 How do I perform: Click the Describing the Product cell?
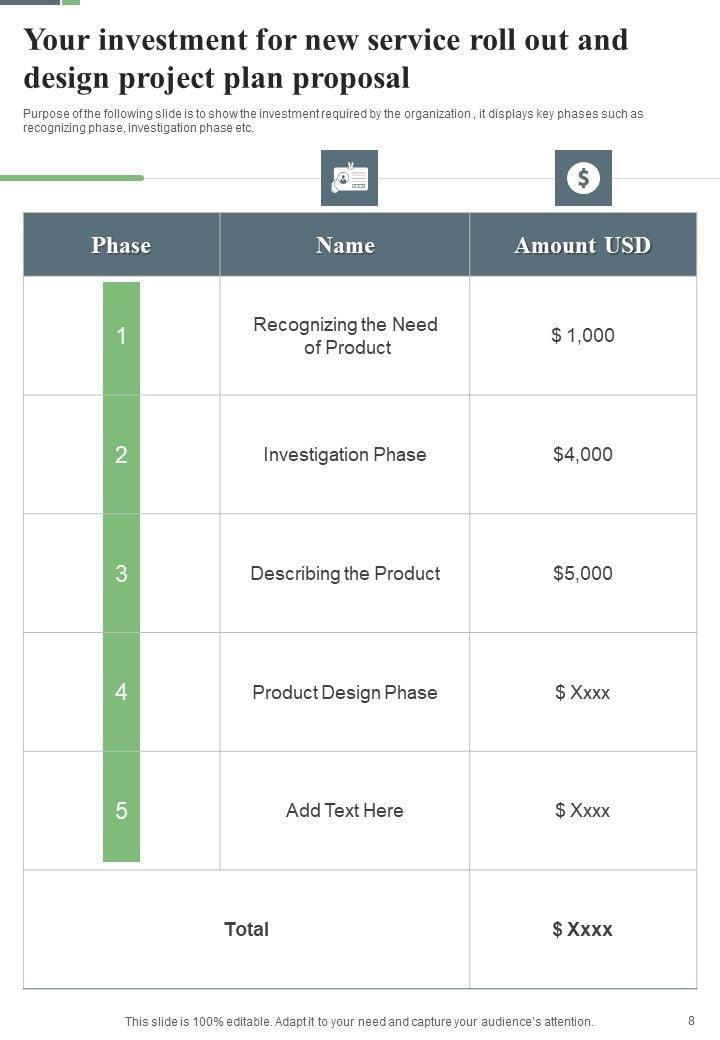345,573
